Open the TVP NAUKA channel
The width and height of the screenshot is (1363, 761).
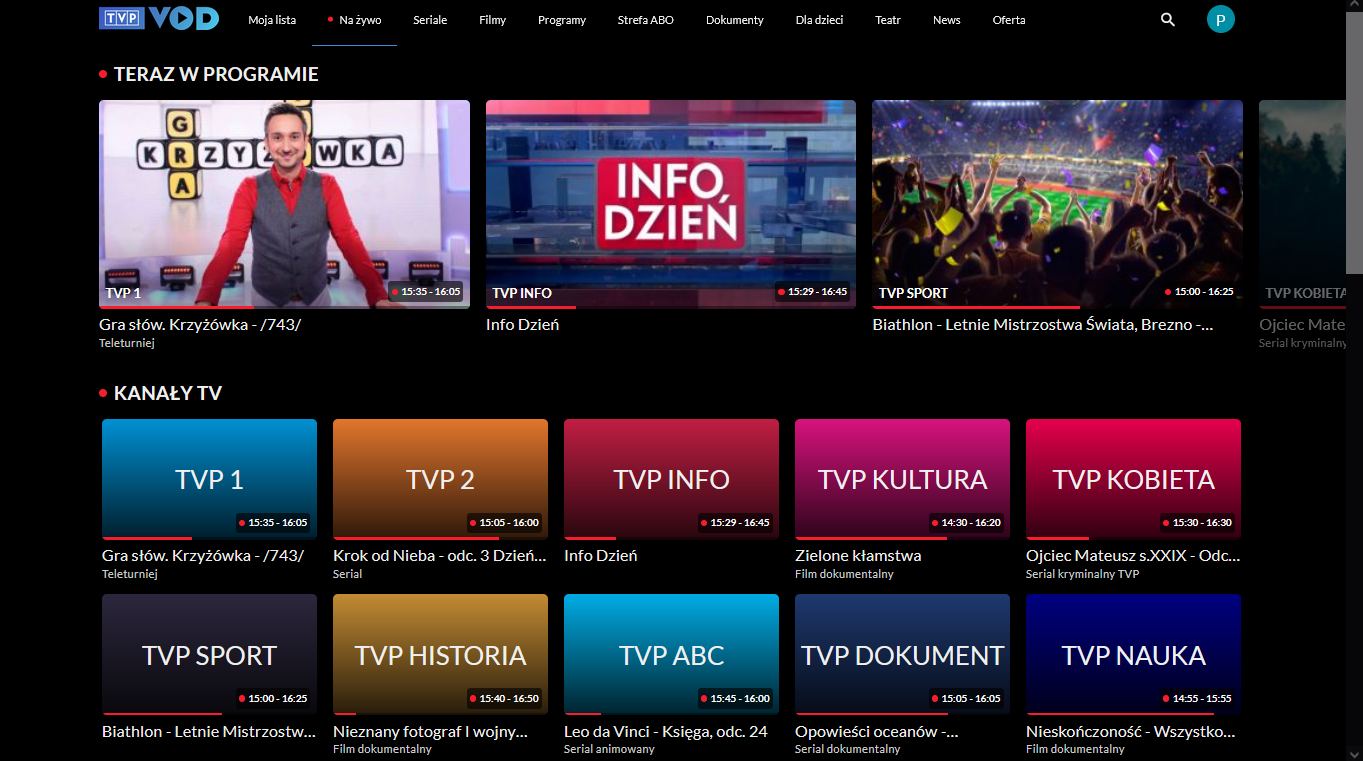(x=1132, y=654)
